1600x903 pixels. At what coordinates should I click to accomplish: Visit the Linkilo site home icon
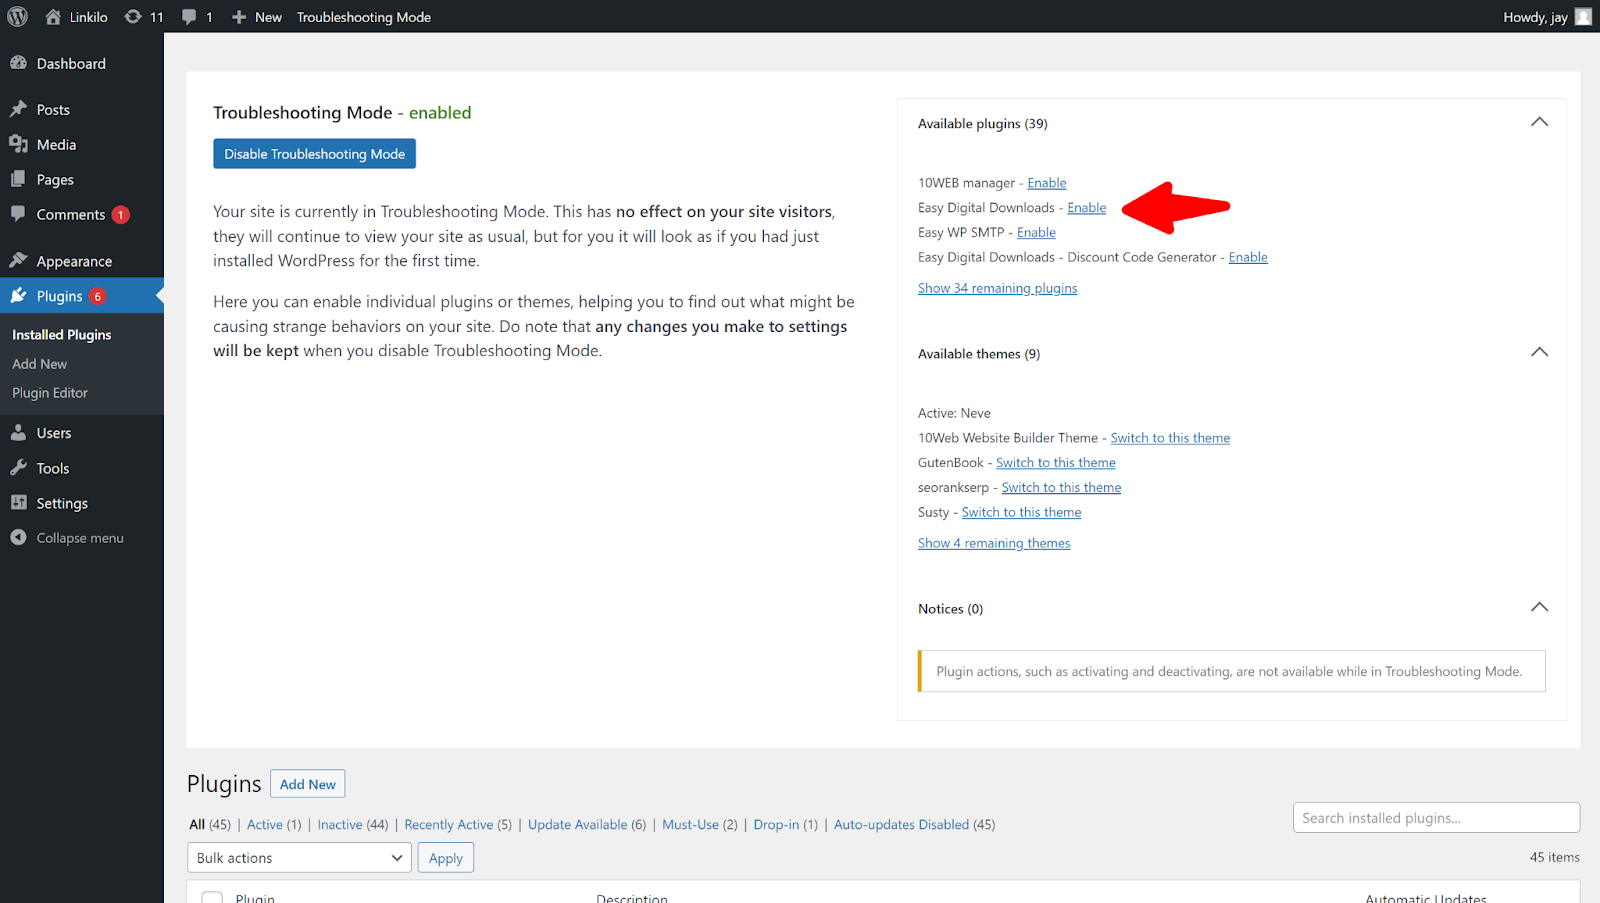53,16
